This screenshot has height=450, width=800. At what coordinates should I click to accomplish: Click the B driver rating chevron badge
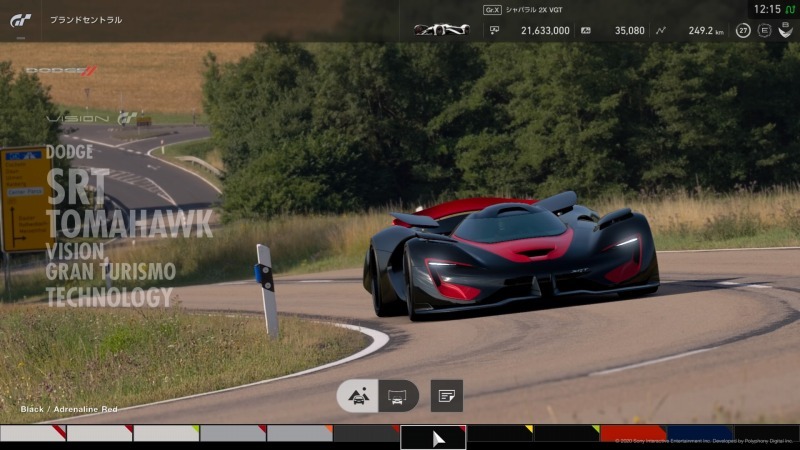785,31
